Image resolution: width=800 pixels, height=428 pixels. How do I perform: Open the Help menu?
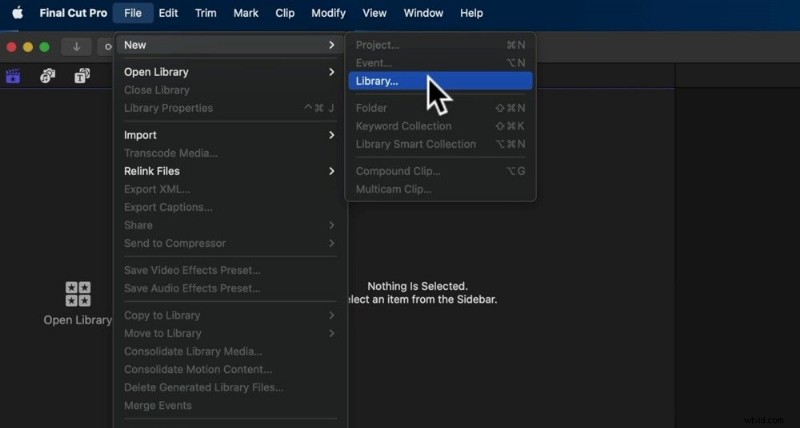pos(471,13)
